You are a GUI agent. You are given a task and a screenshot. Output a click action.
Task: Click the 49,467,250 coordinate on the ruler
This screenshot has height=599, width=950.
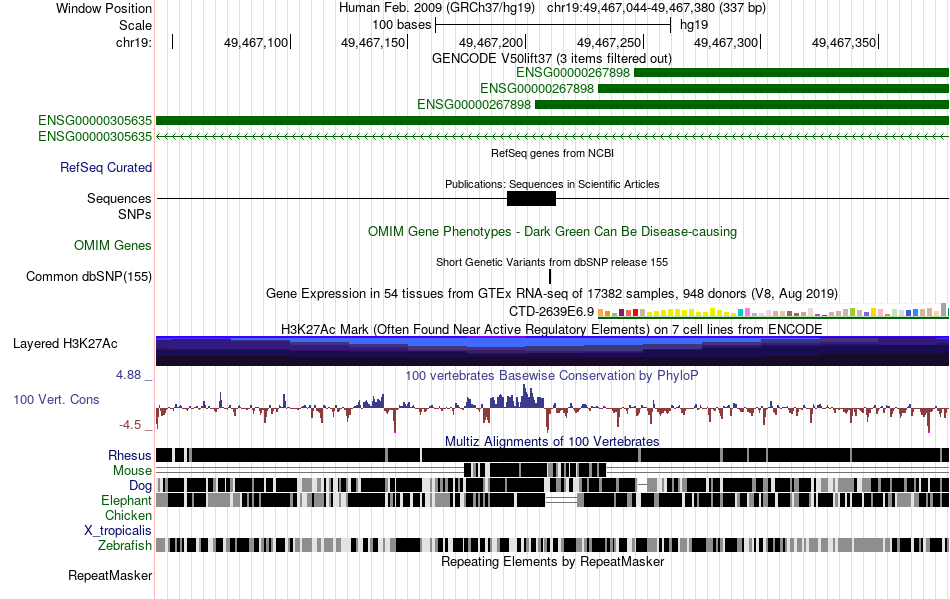coord(608,42)
